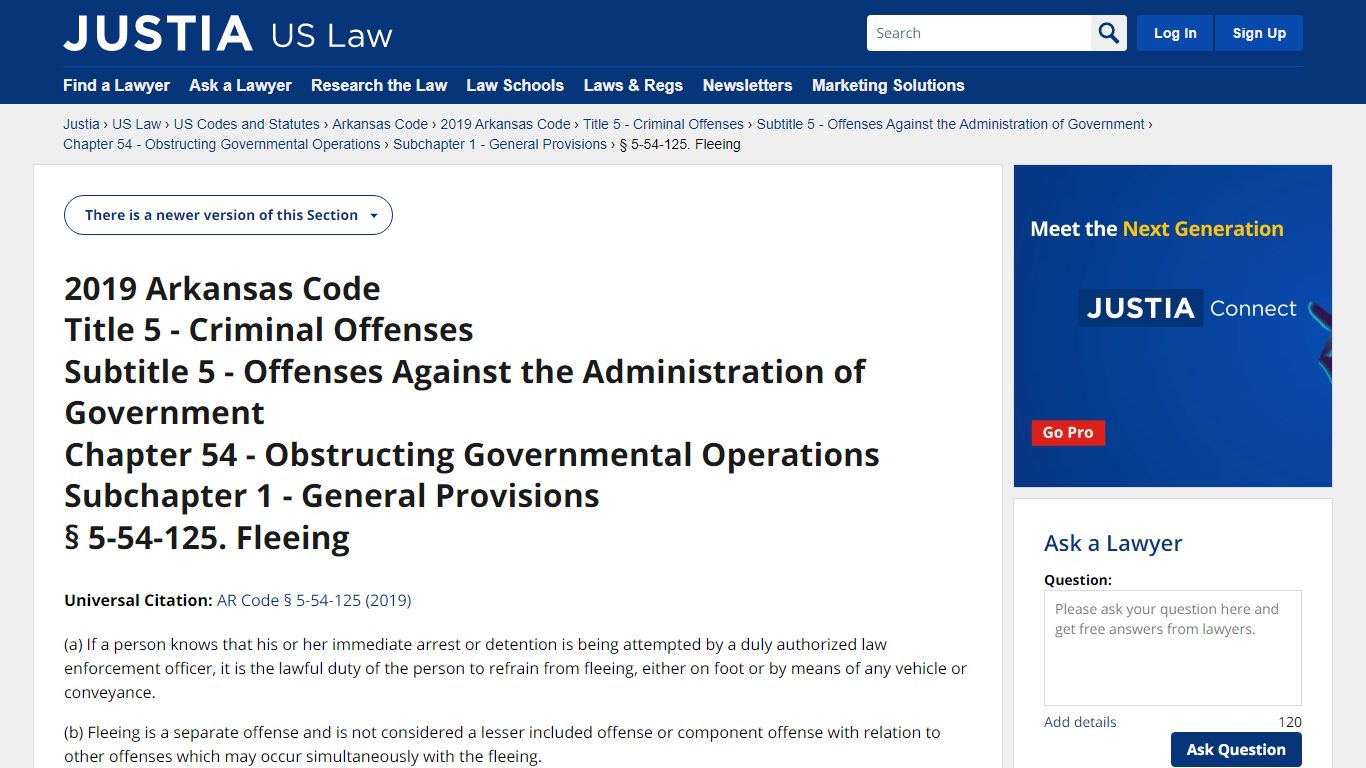Click the search magnifier icon

(x=1108, y=33)
